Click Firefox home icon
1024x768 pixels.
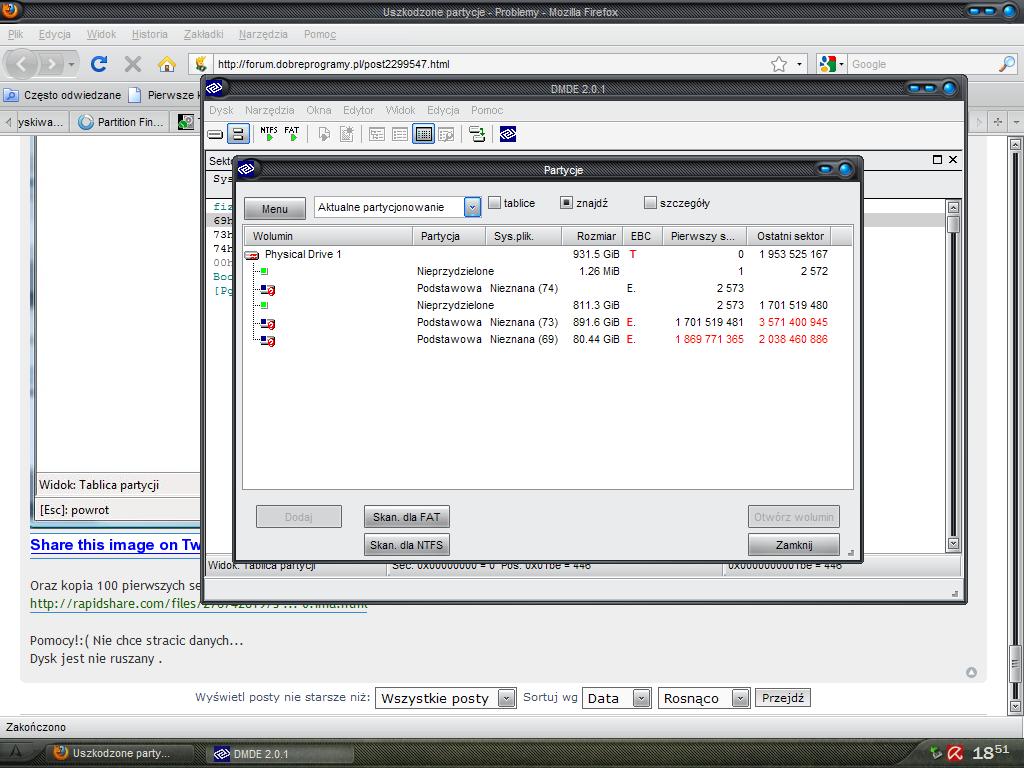click(x=167, y=64)
